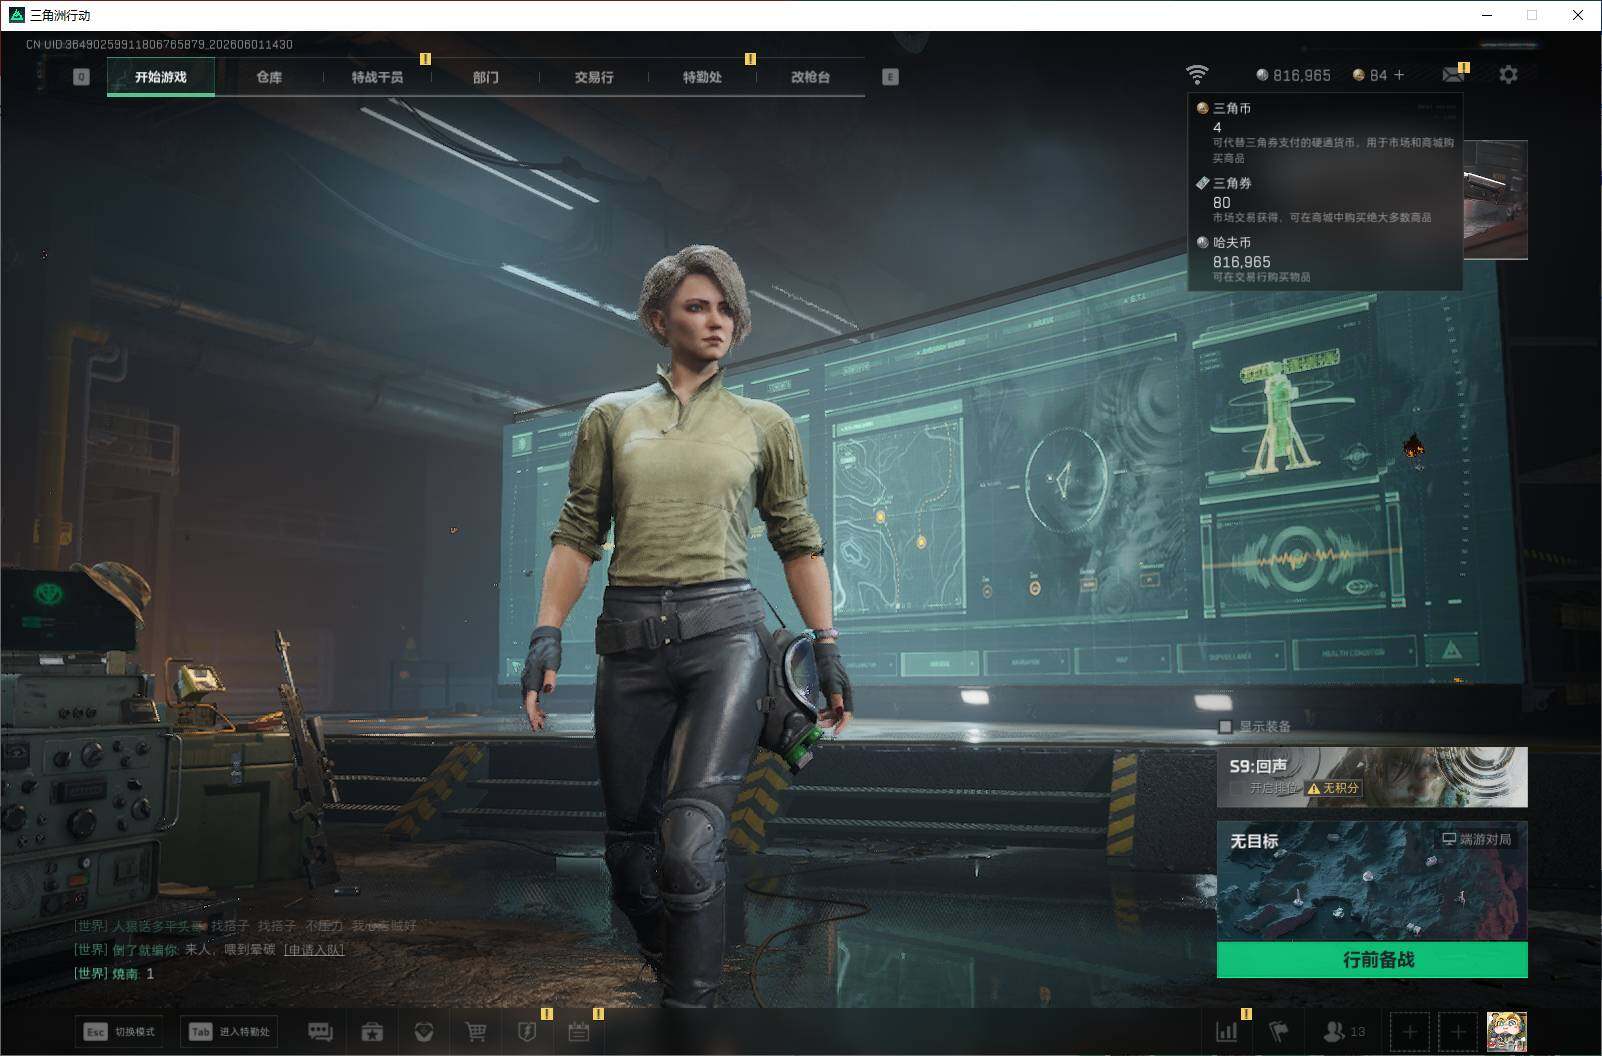Close the 三角洲行动 window
Image resolution: width=1602 pixels, height=1056 pixels.
(1578, 15)
